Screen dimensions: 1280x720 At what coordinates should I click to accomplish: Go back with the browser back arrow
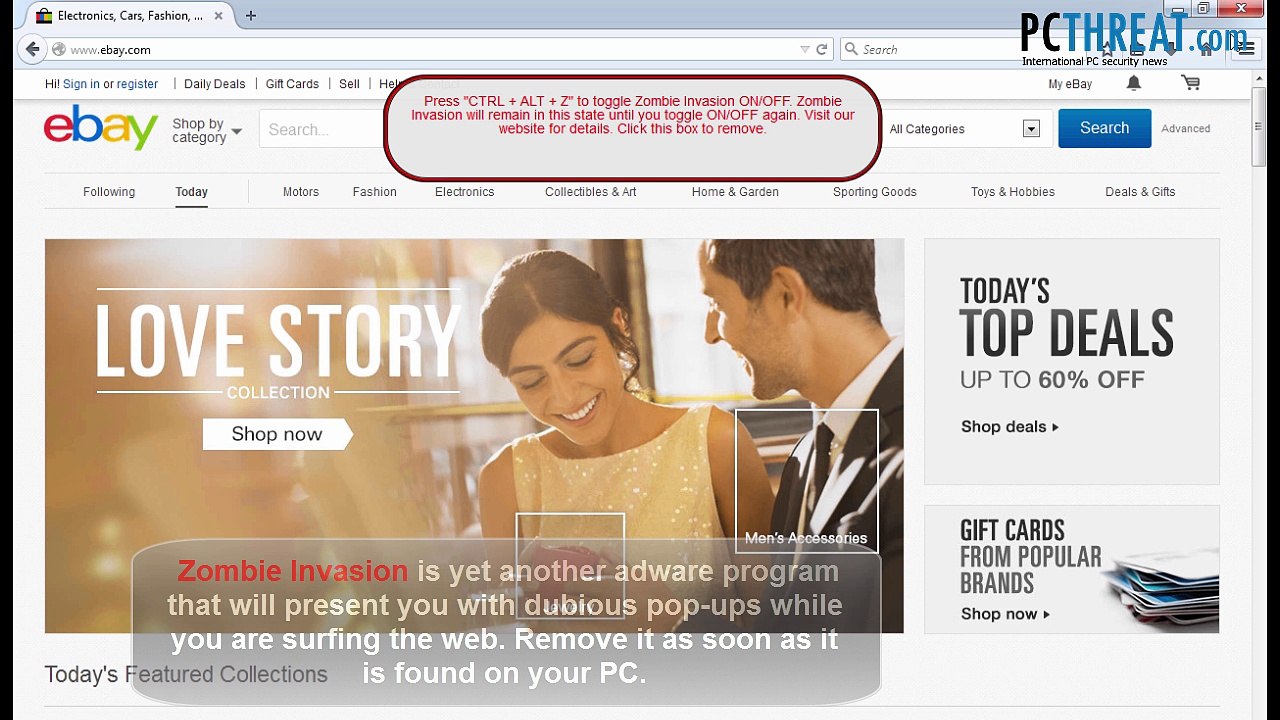pyautogui.click(x=33, y=49)
